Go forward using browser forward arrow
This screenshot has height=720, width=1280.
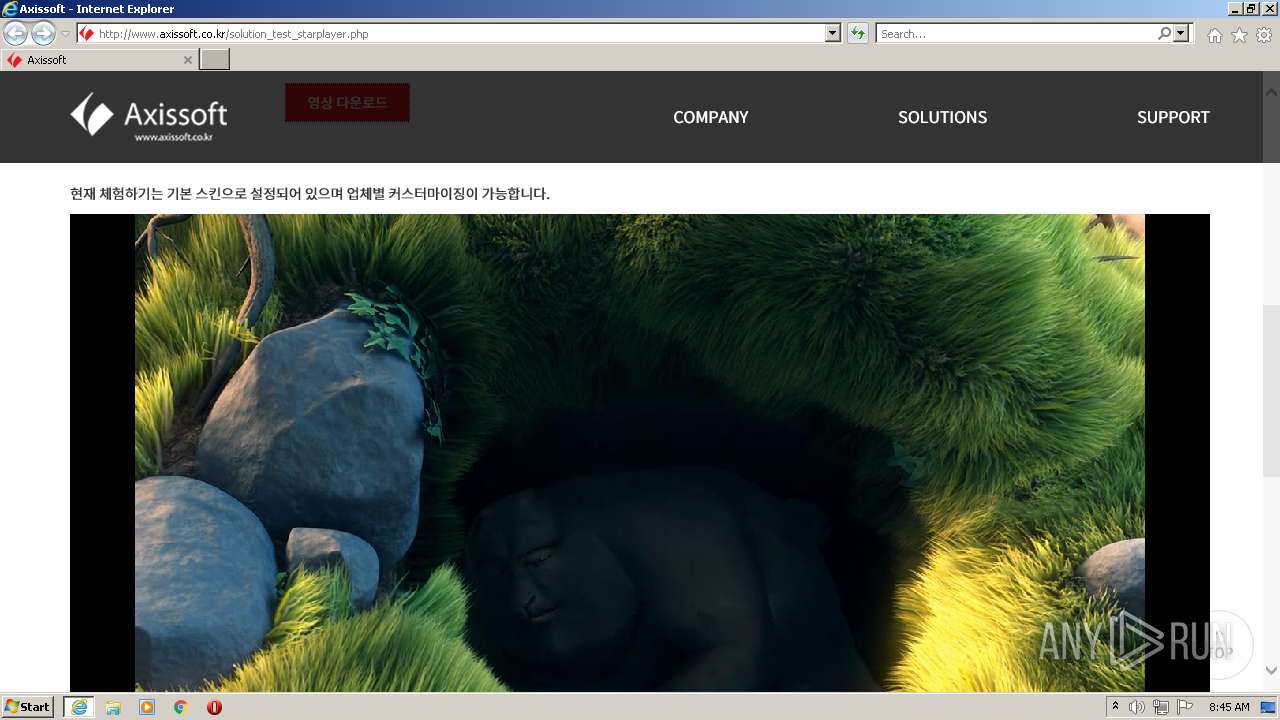(x=43, y=33)
